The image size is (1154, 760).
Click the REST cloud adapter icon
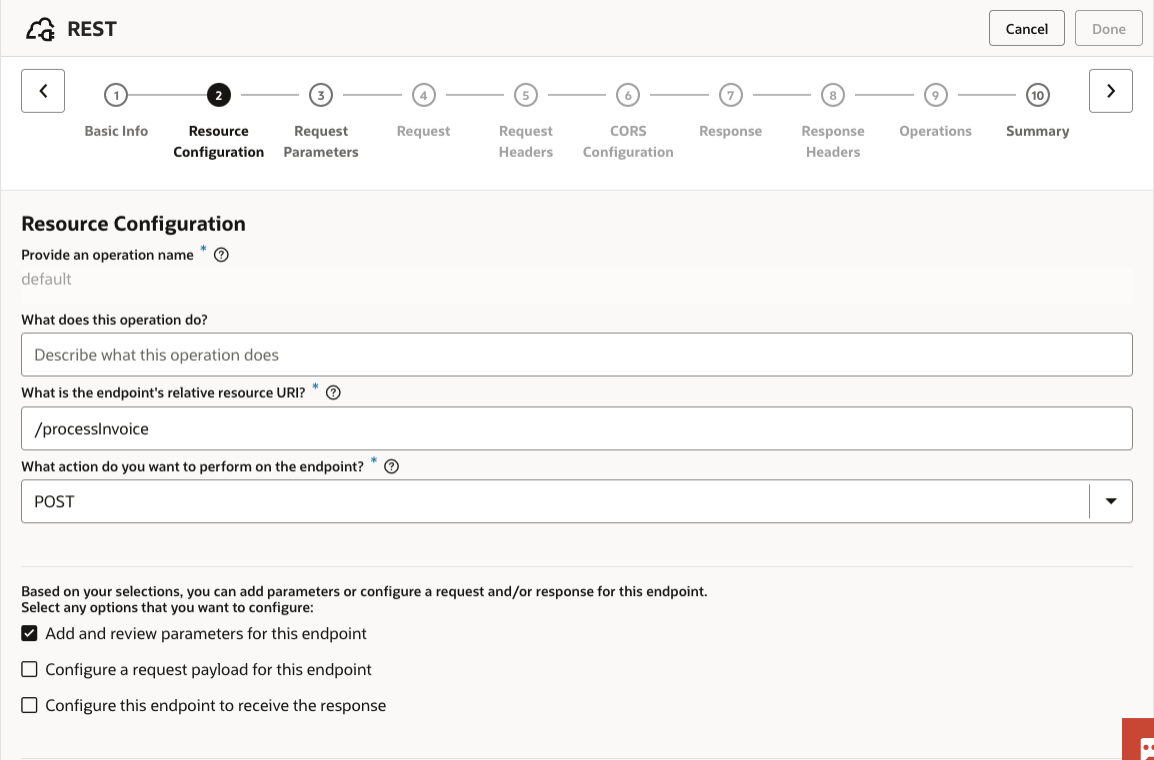coord(41,30)
